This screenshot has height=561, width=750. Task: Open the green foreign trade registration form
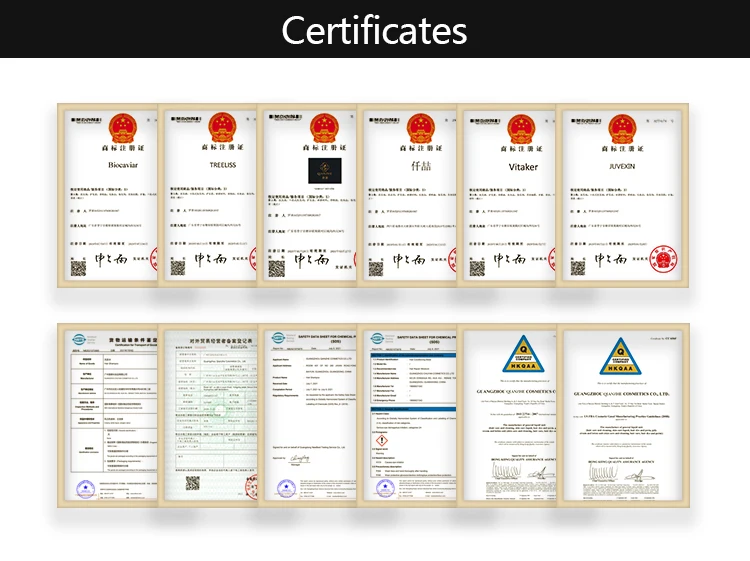tap(208, 415)
